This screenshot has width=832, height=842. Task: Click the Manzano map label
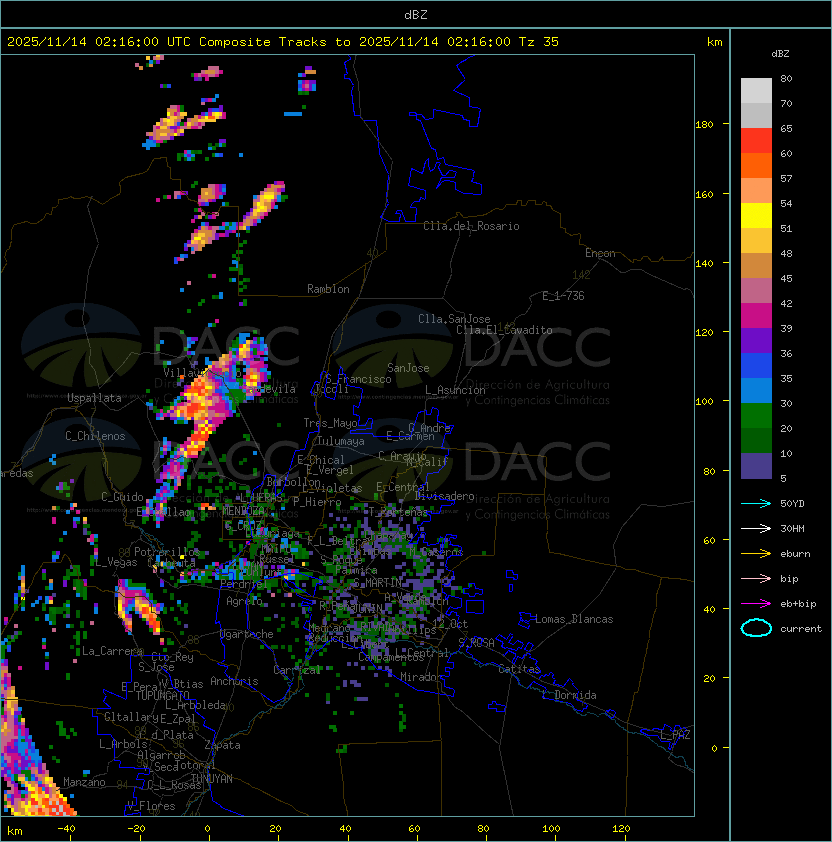pos(84,782)
